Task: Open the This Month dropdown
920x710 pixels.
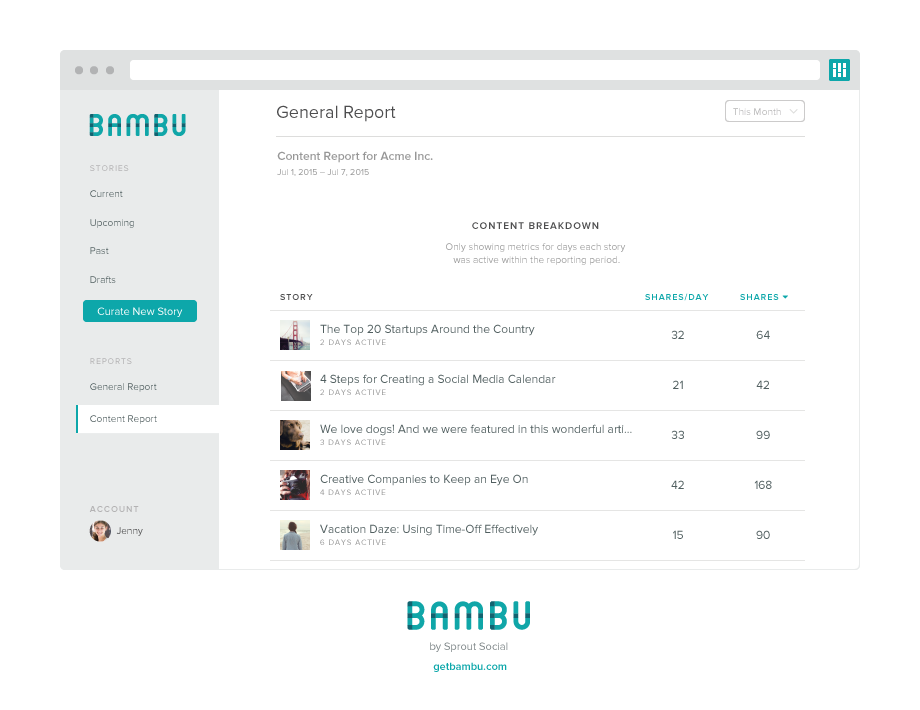Action: [x=764, y=111]
